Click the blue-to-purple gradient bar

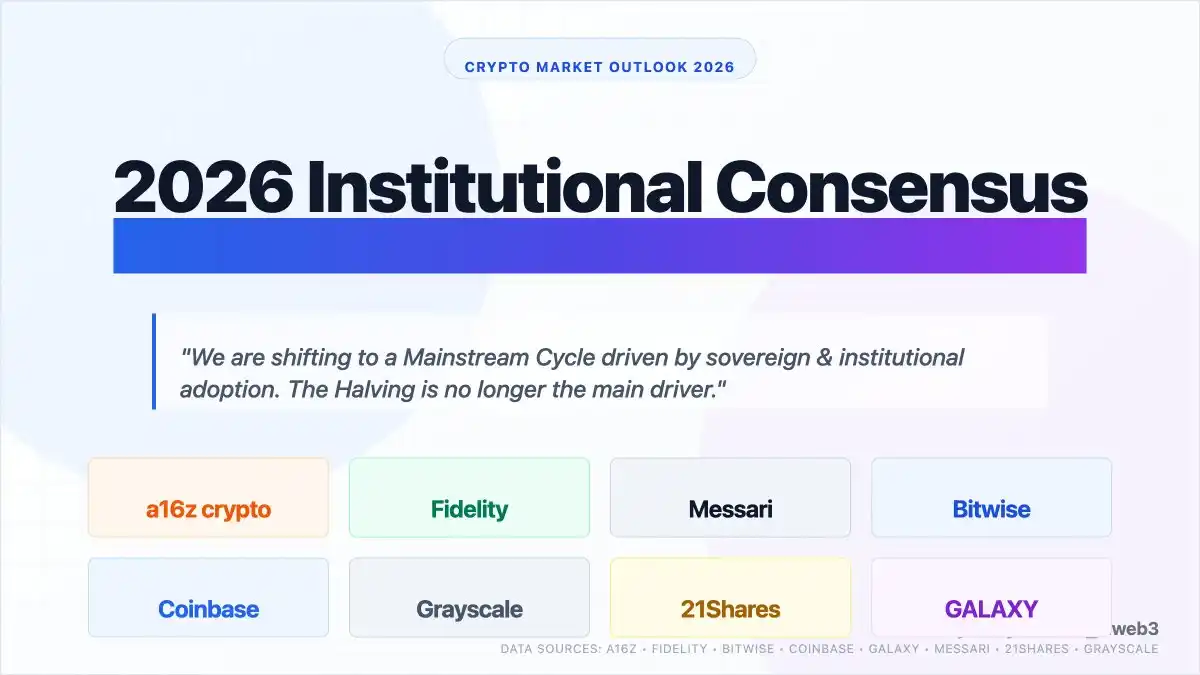[x=600, y=246]
